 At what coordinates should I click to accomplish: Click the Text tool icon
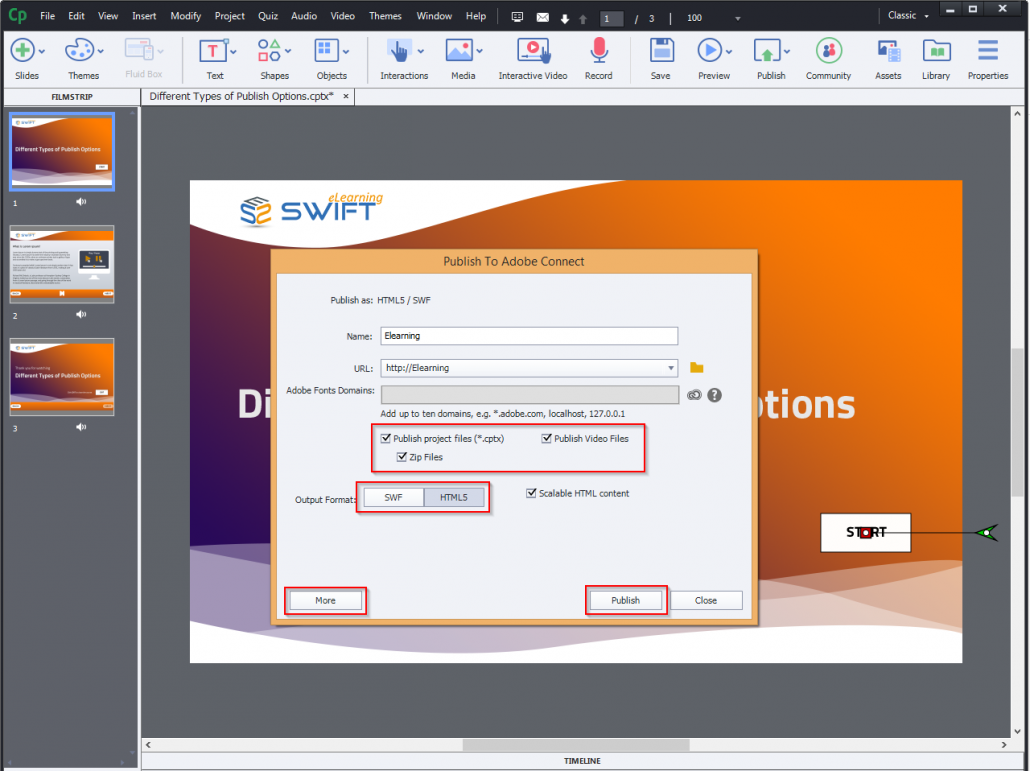212,51
